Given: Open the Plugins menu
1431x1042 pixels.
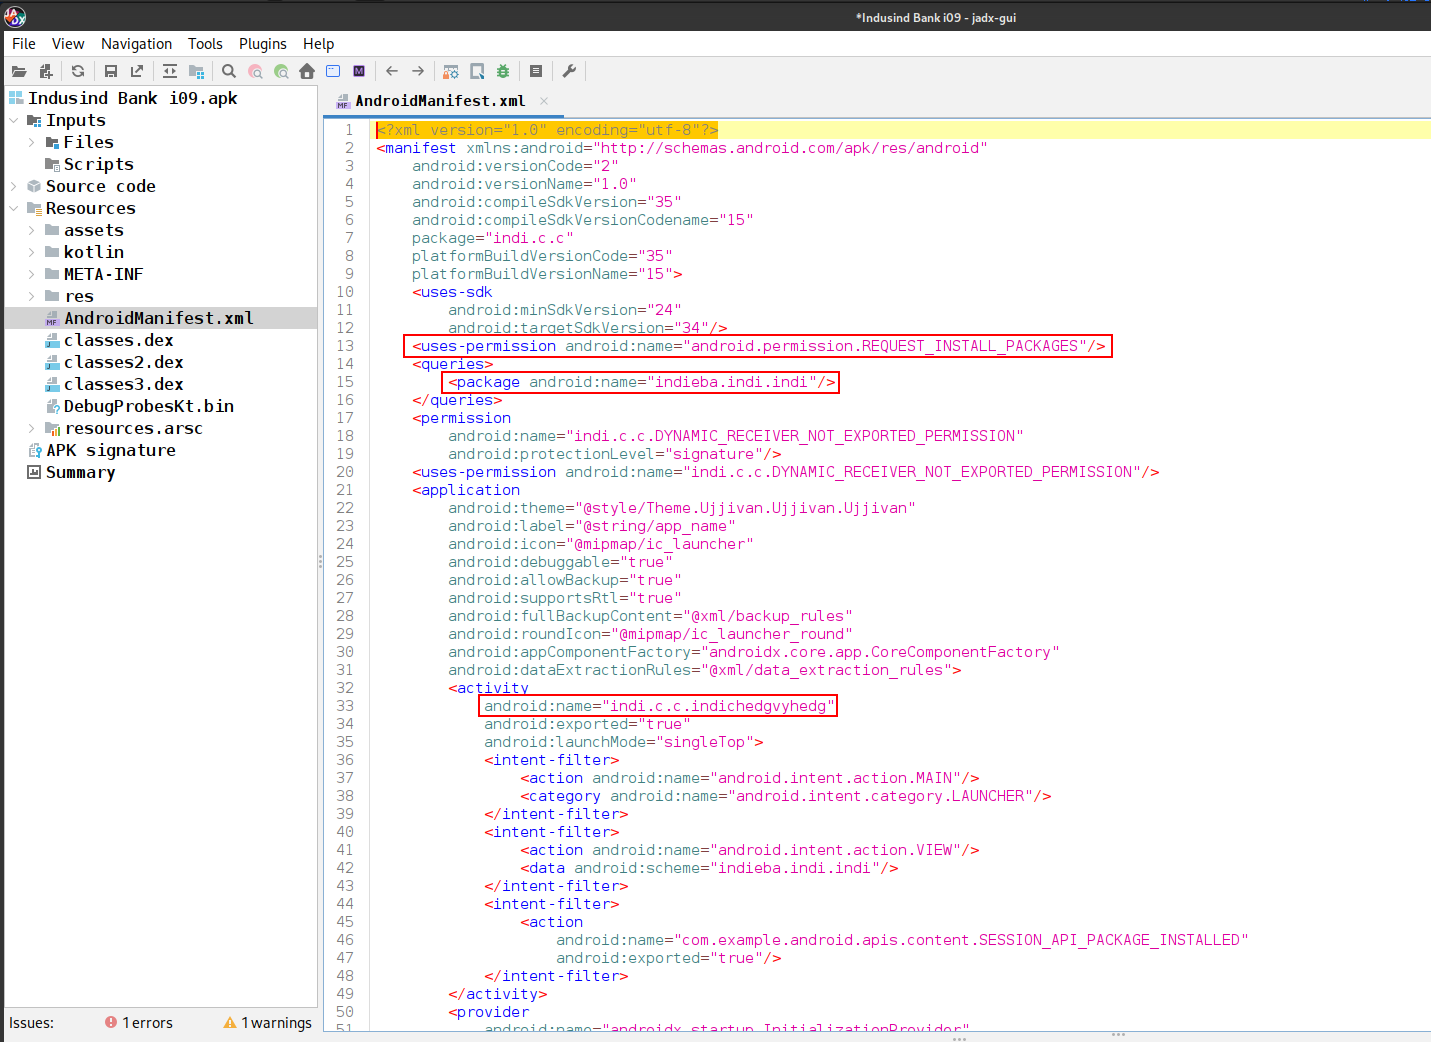Looking at the screenshot, I should pos(263,44).
